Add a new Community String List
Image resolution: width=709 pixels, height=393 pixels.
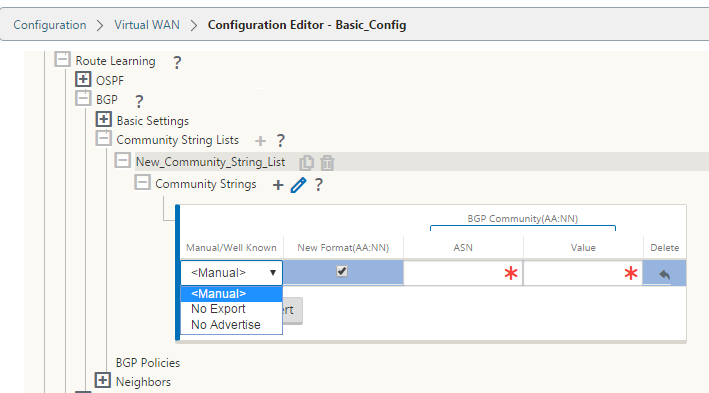[260, 141]
